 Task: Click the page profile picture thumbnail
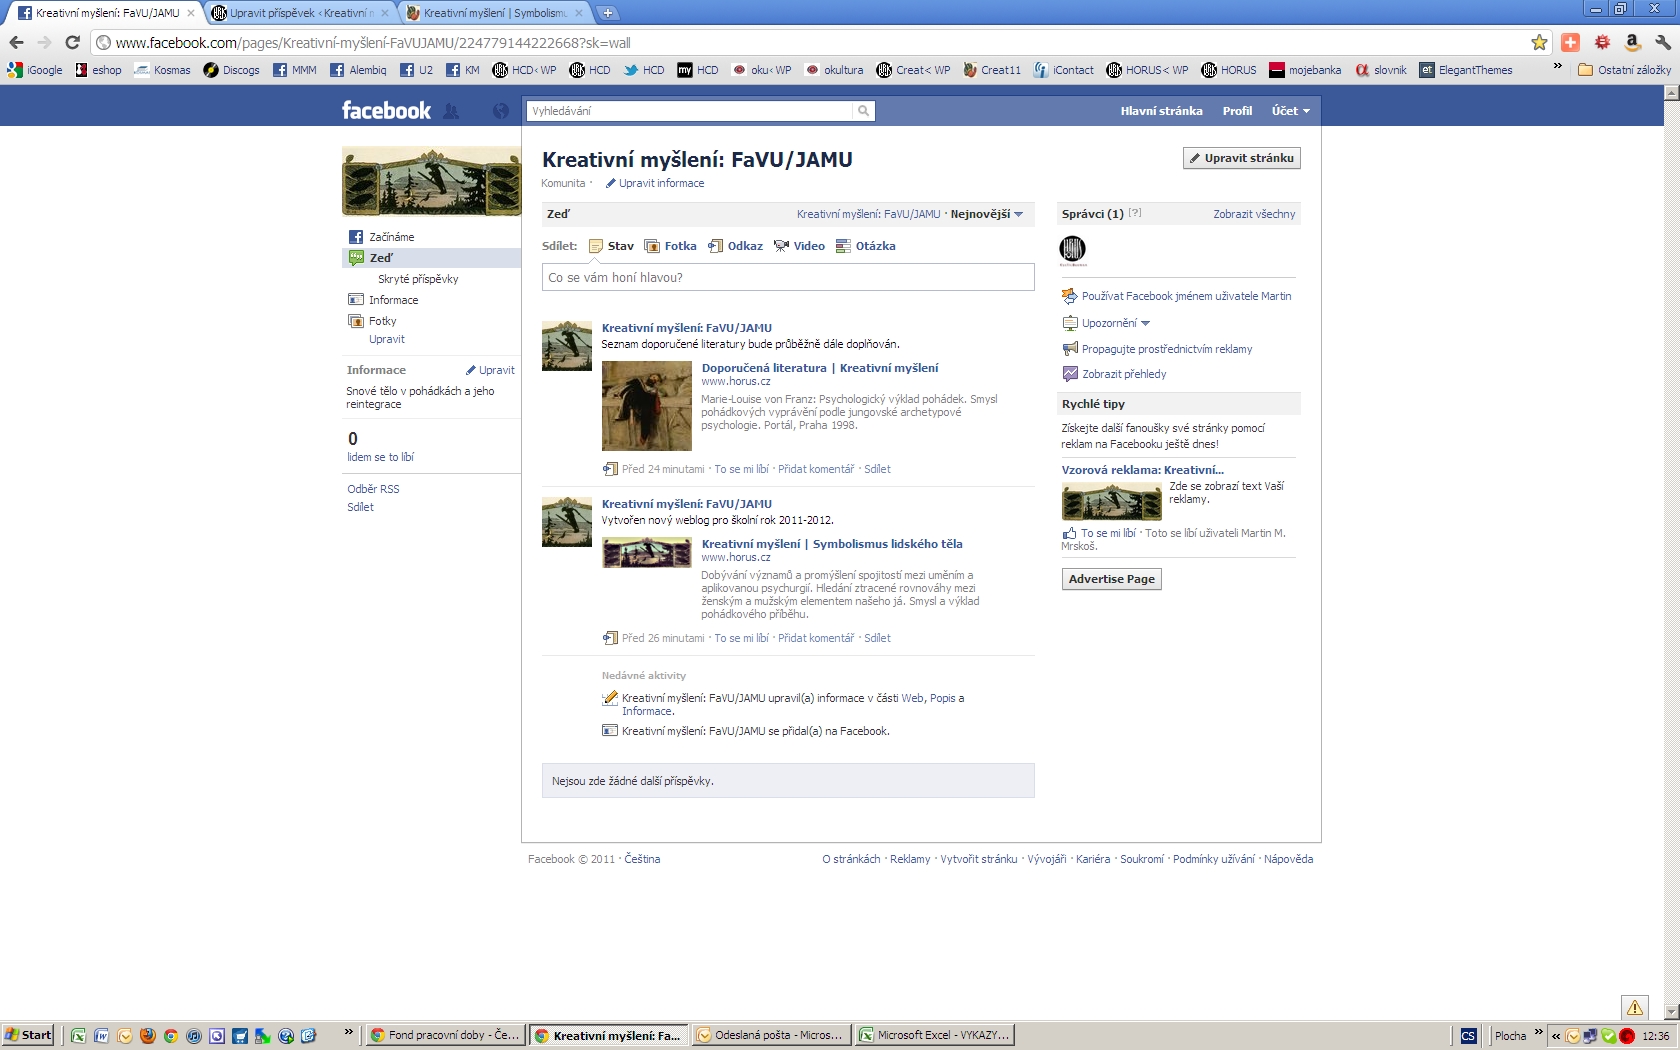(x=431, y=181)
